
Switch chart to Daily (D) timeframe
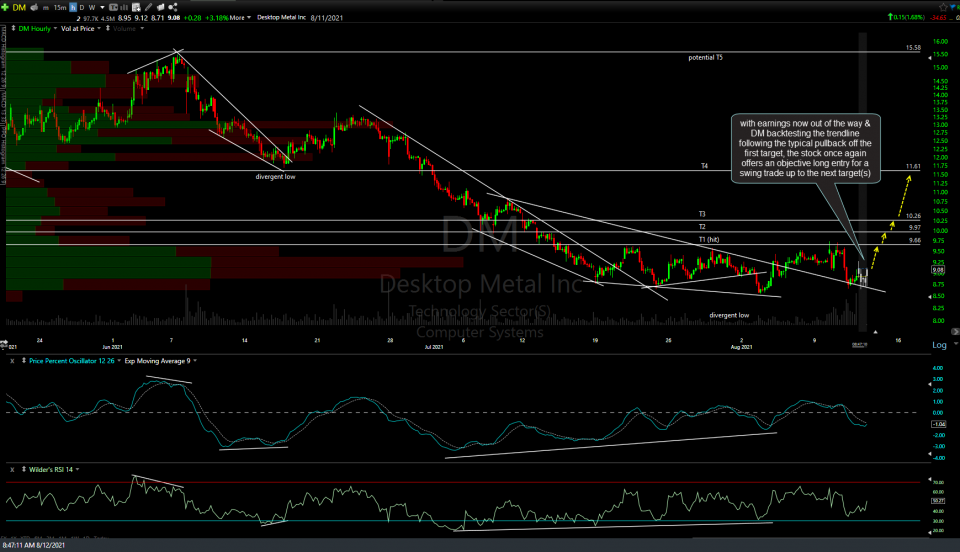[x=80, y=6]
